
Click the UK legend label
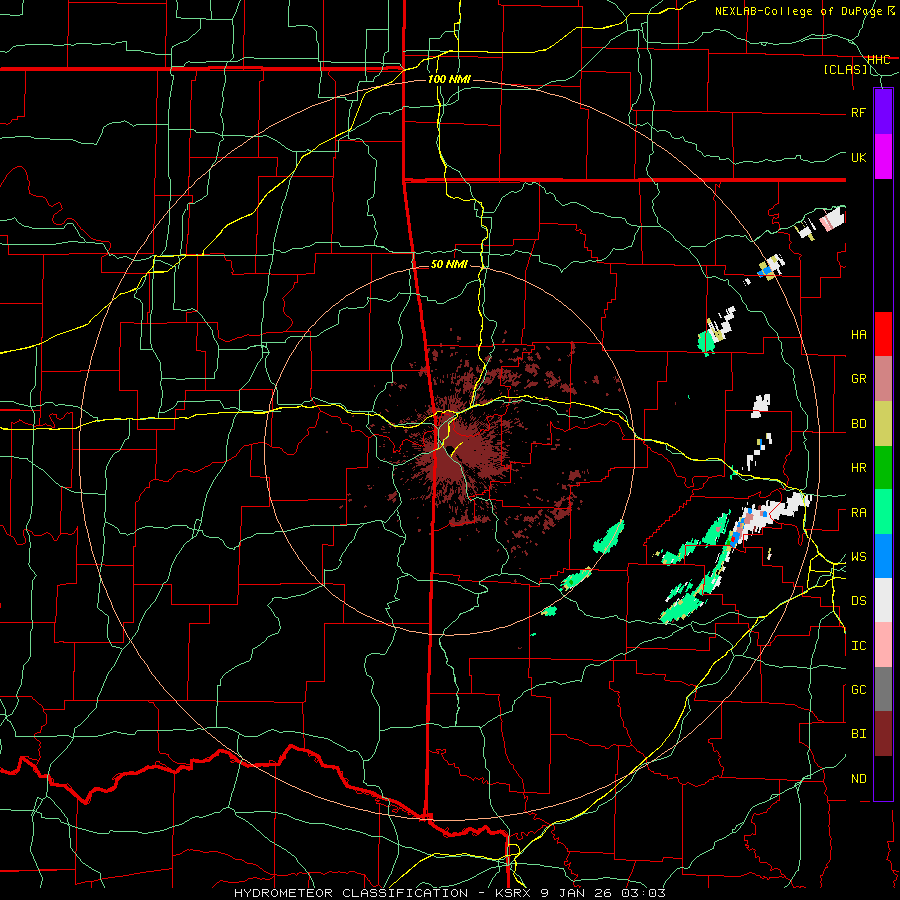tap(858, 157)
